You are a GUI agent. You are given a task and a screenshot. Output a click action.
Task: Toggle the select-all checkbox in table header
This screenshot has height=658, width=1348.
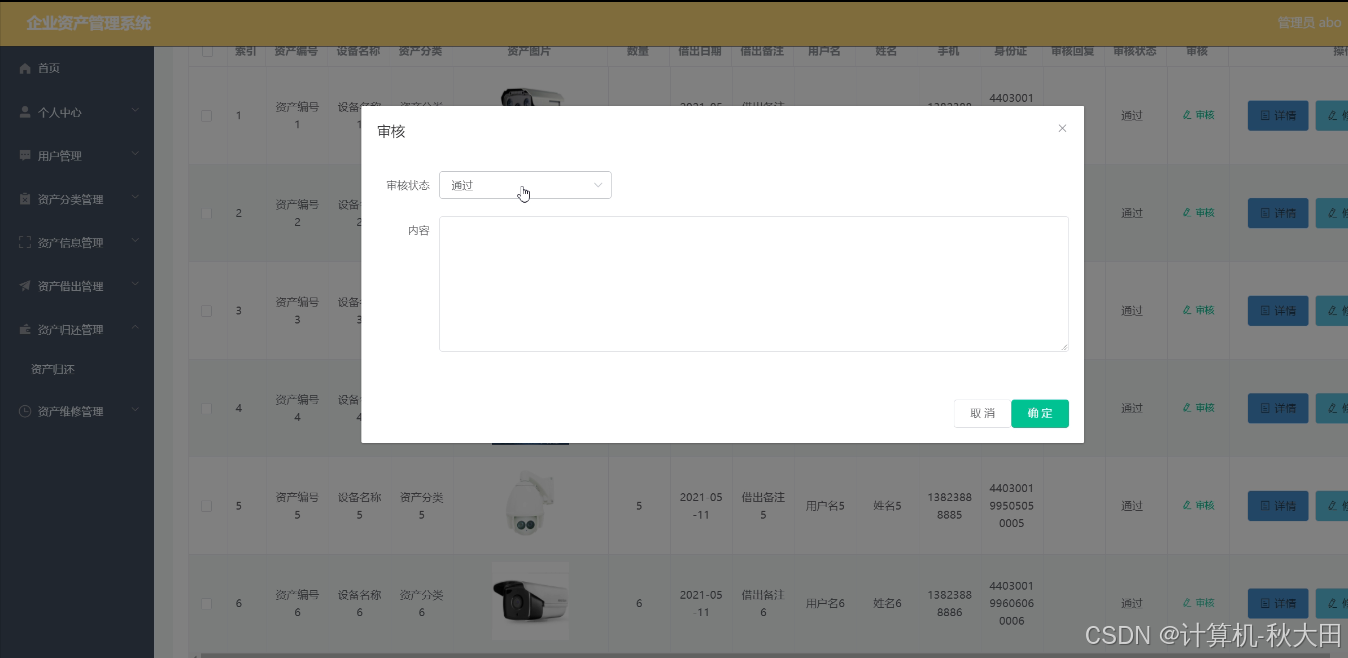point(207,52)
